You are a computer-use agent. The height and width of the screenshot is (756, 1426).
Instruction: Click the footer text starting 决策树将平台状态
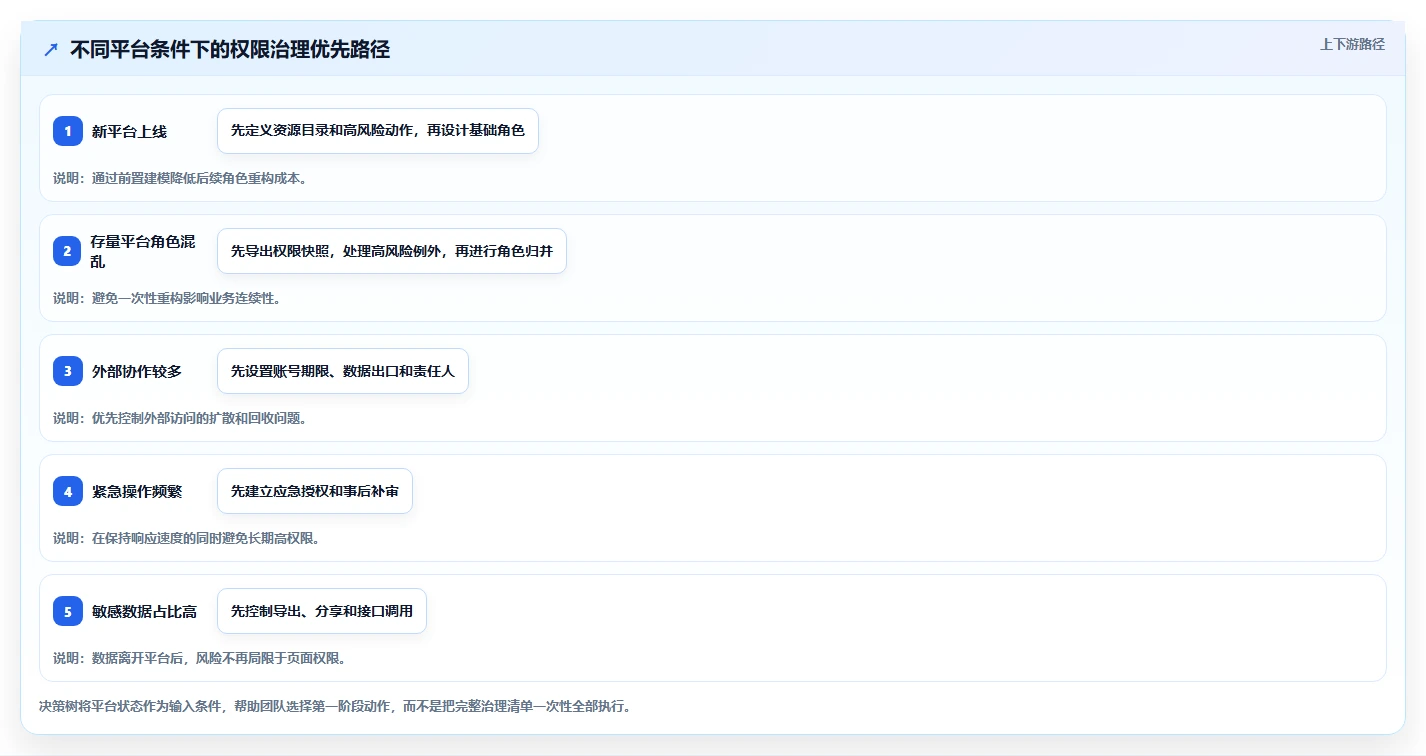[335, 706]
